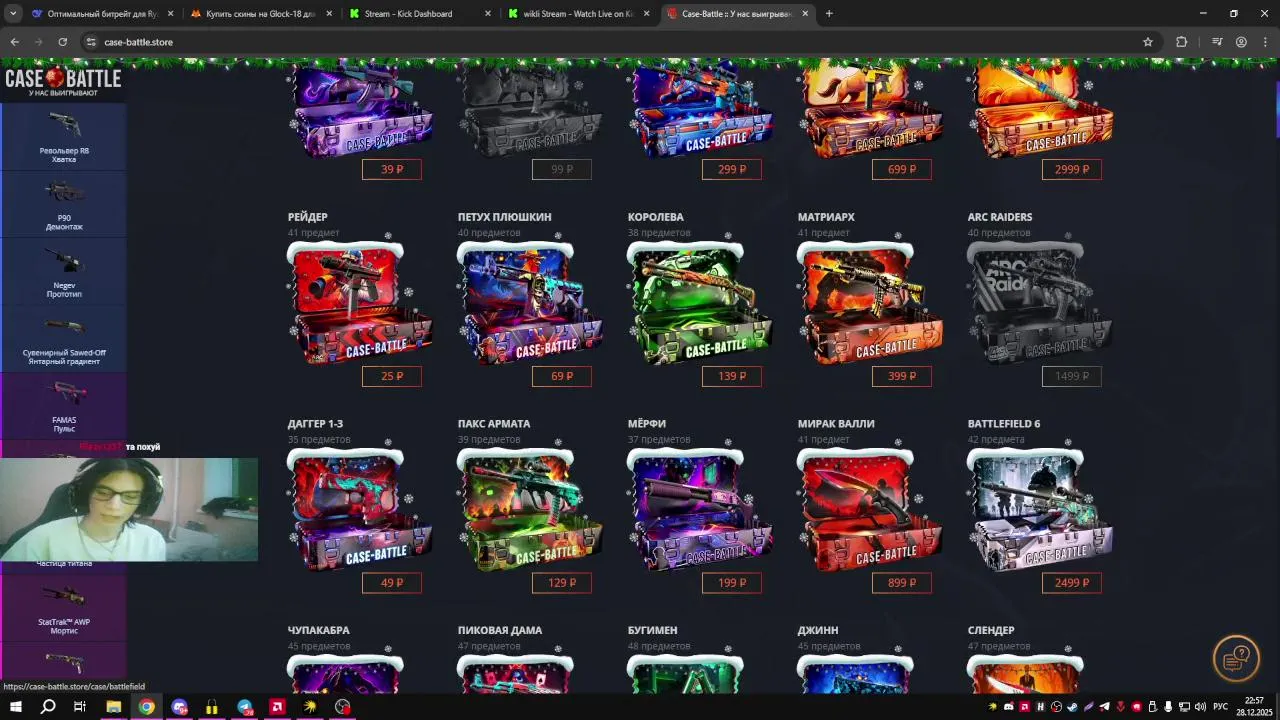Click the 49 ₽ price button
This screenshot has height=720, width=1280.
point(392,583)
